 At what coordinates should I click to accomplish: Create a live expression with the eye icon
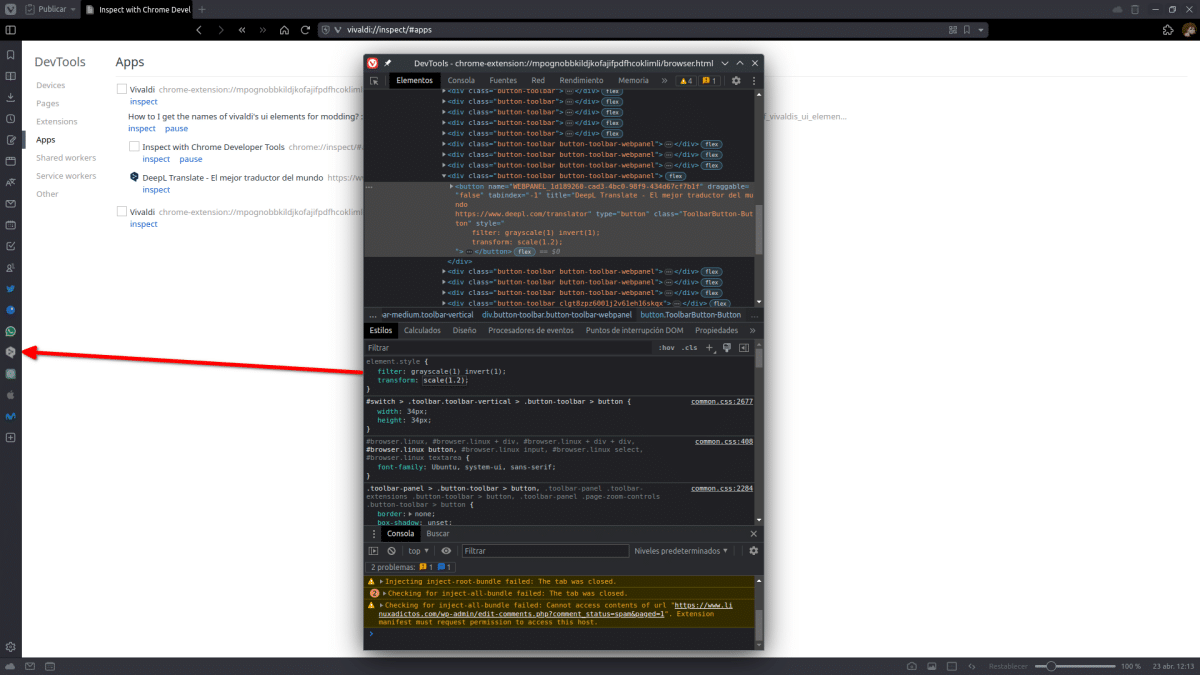445,550
